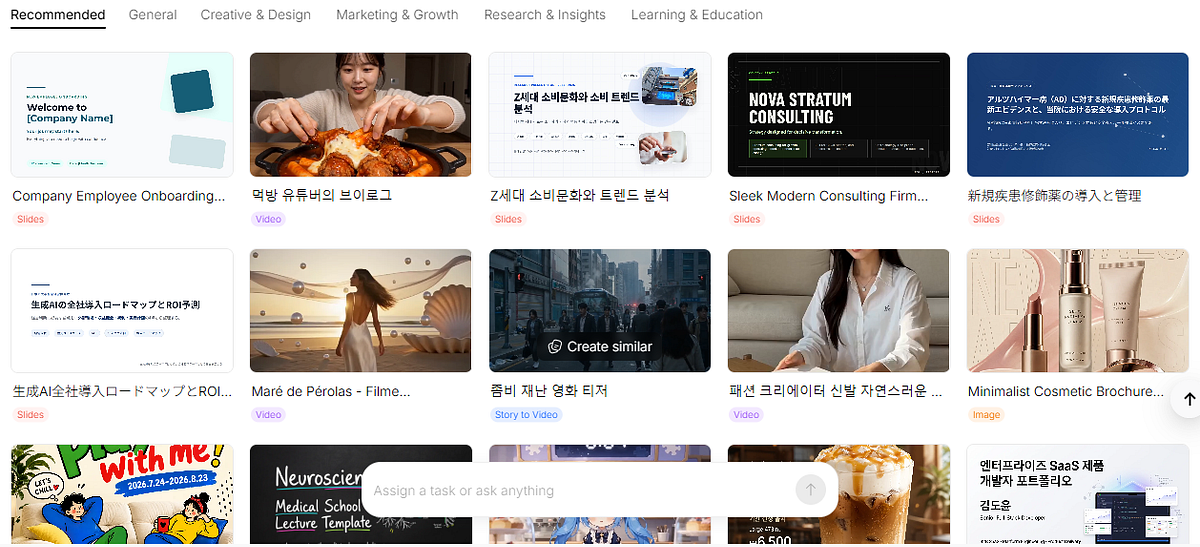Viewport: 1200px width, 547px height.
Task: Click the 'Sleek Modern Consulting Firm...' title
Action: 829,196
